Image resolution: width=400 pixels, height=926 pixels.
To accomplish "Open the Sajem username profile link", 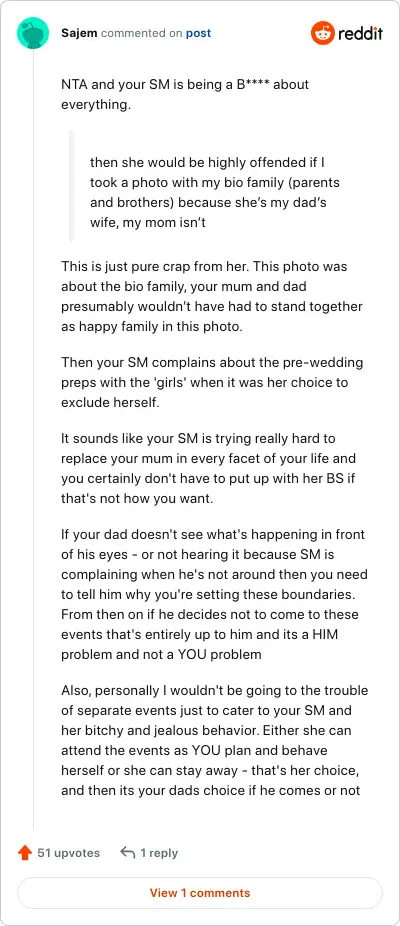I will [80, 33].
